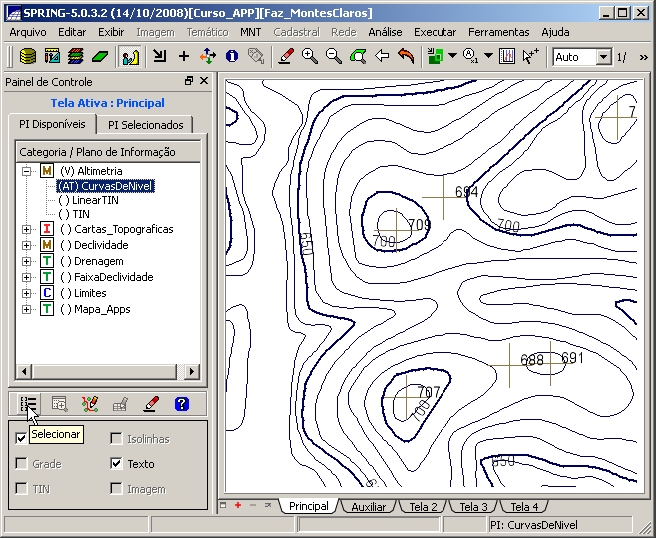Viewport: 656px width, 538px height.
Task: Click the database cylinder icon in toolbar
Action: 28,57
